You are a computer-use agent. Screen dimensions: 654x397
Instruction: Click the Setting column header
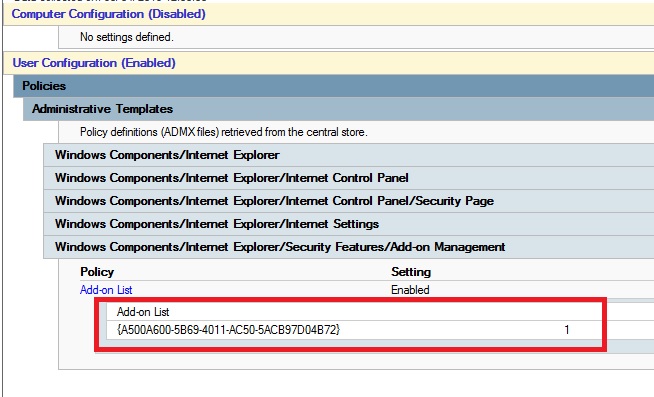coord(411,272)
